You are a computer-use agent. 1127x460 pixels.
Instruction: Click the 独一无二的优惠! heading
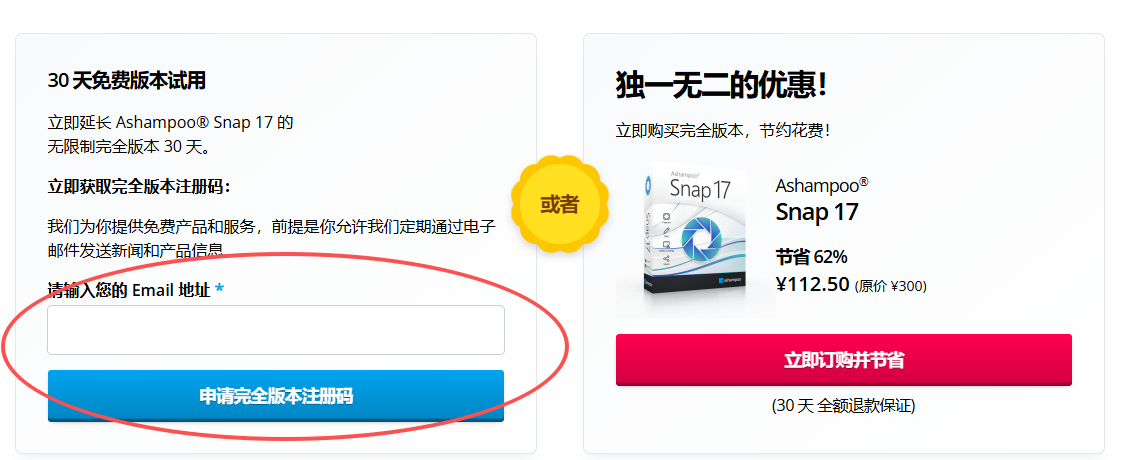coord(721,86)
